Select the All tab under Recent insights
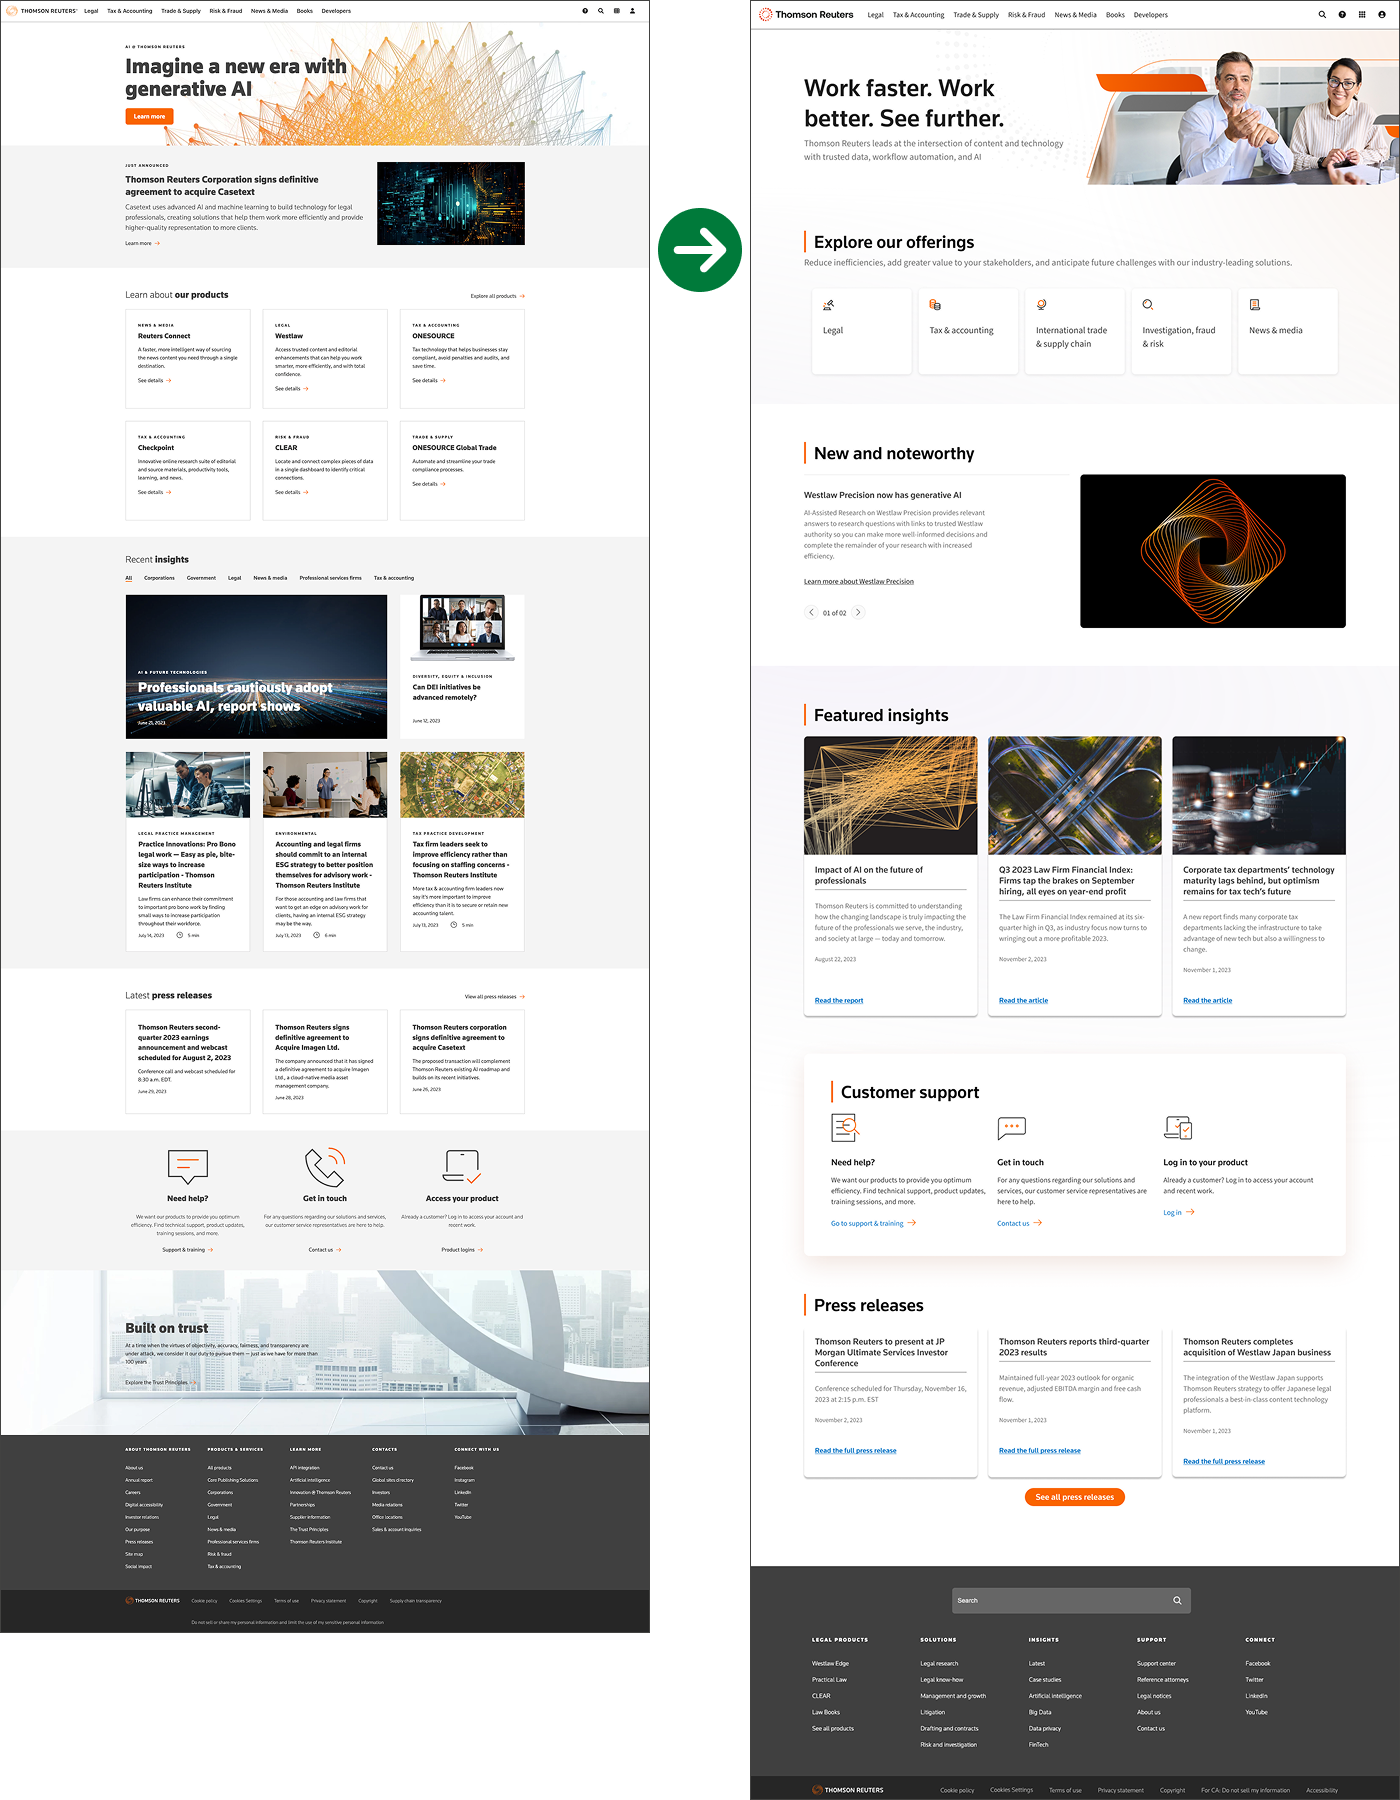 (x=129, y=578)
